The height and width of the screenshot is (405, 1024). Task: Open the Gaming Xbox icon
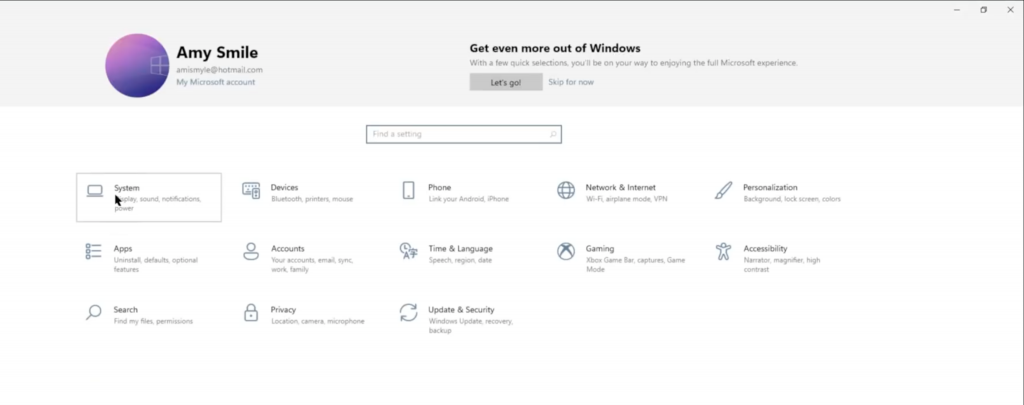pos(566,251)
